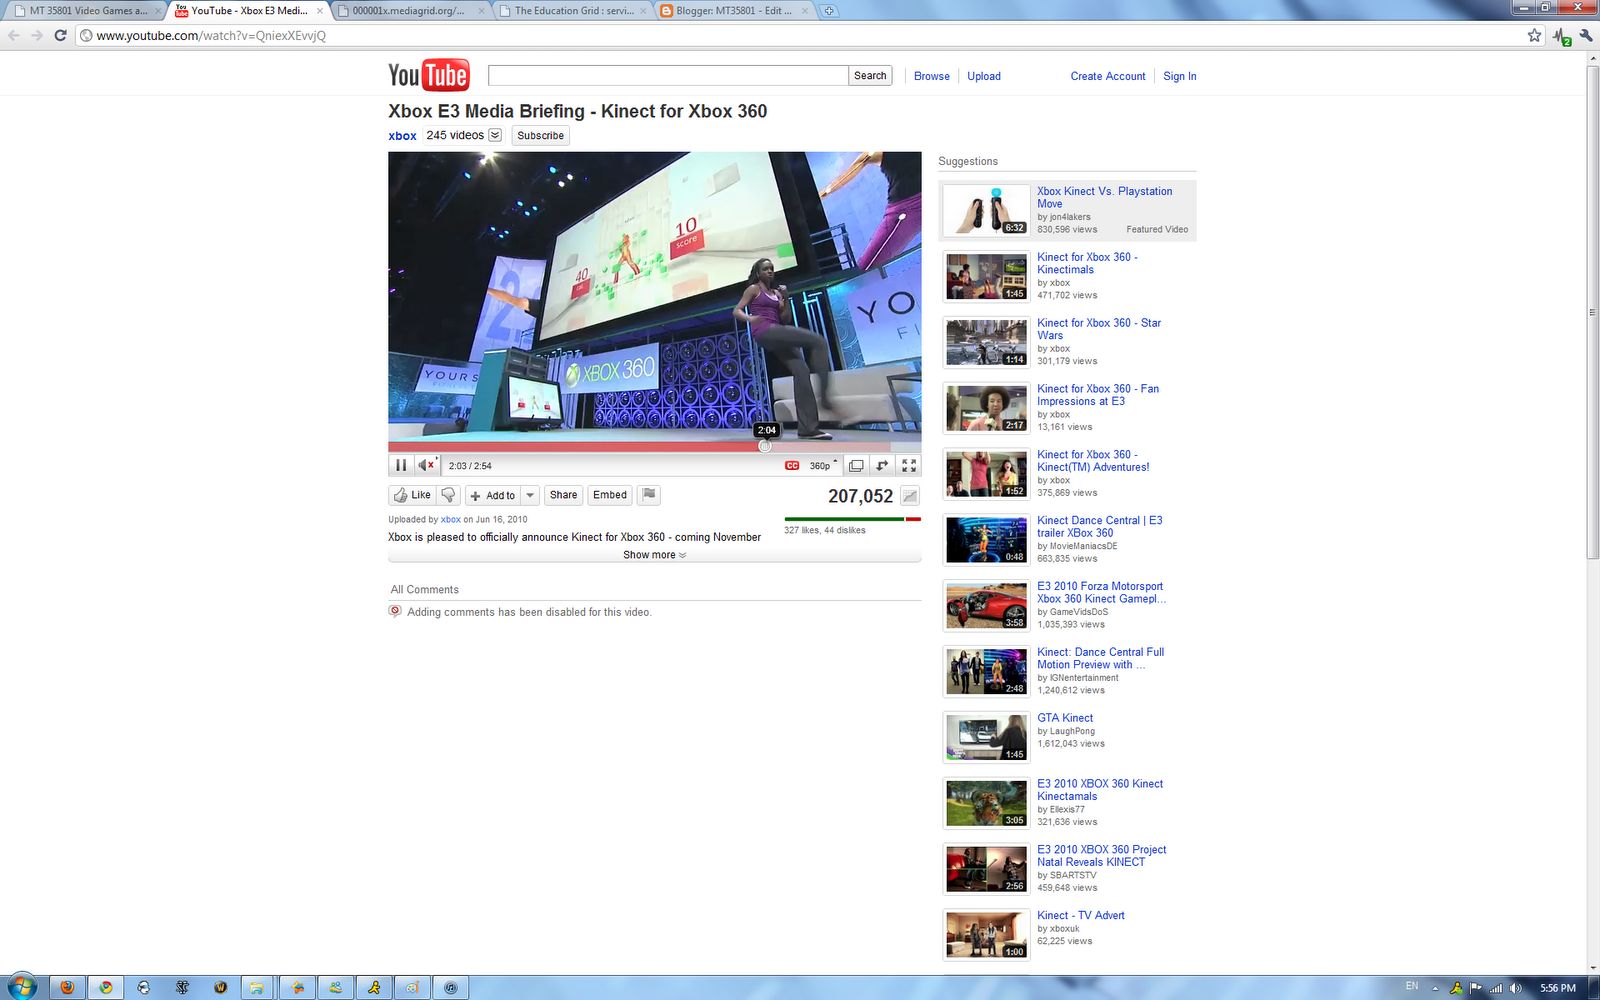The height and width of the screenshot is (1000, 1600).
Task: Expand the Add to dropdown arrow
Action: [530, 496]
